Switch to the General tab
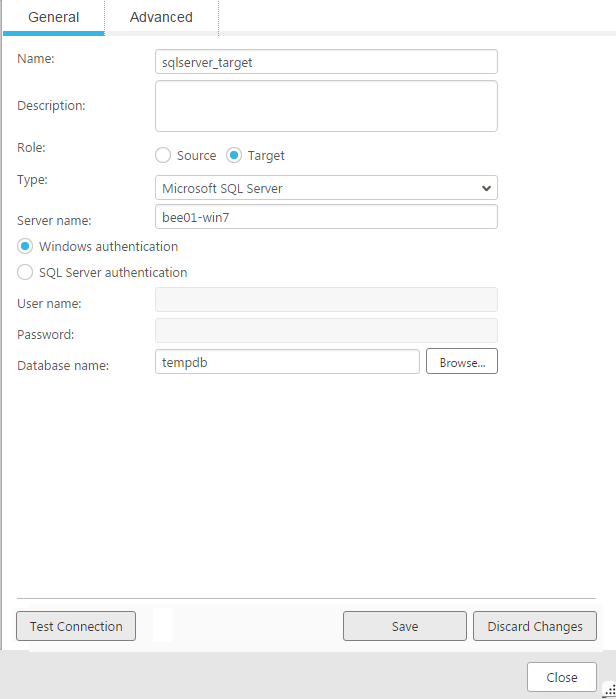 pos(53,17)
